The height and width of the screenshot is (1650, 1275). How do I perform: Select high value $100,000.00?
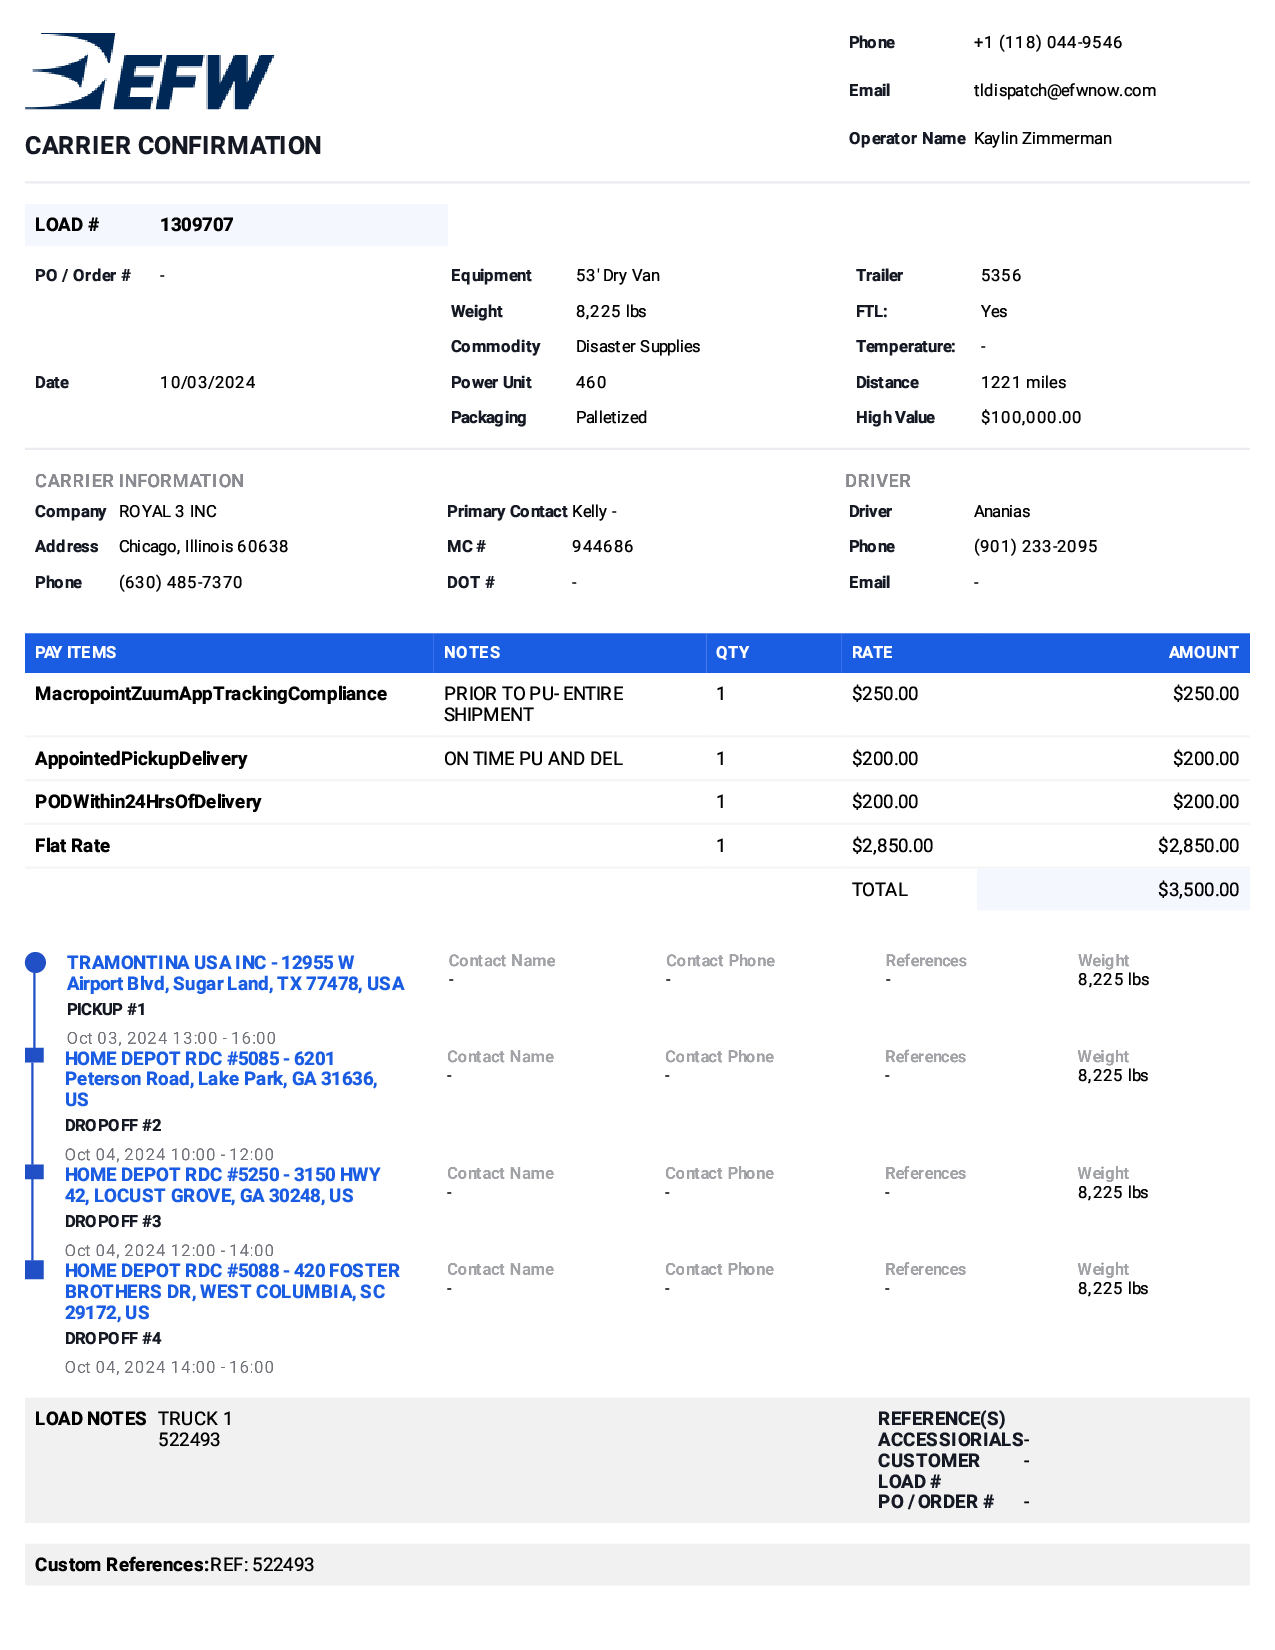point(1031,417)
